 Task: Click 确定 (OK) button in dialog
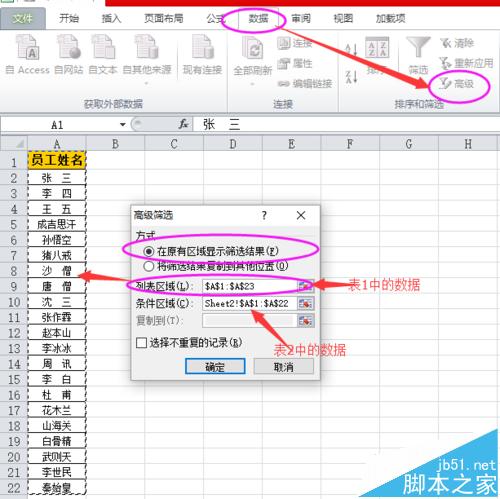(215, 367)
